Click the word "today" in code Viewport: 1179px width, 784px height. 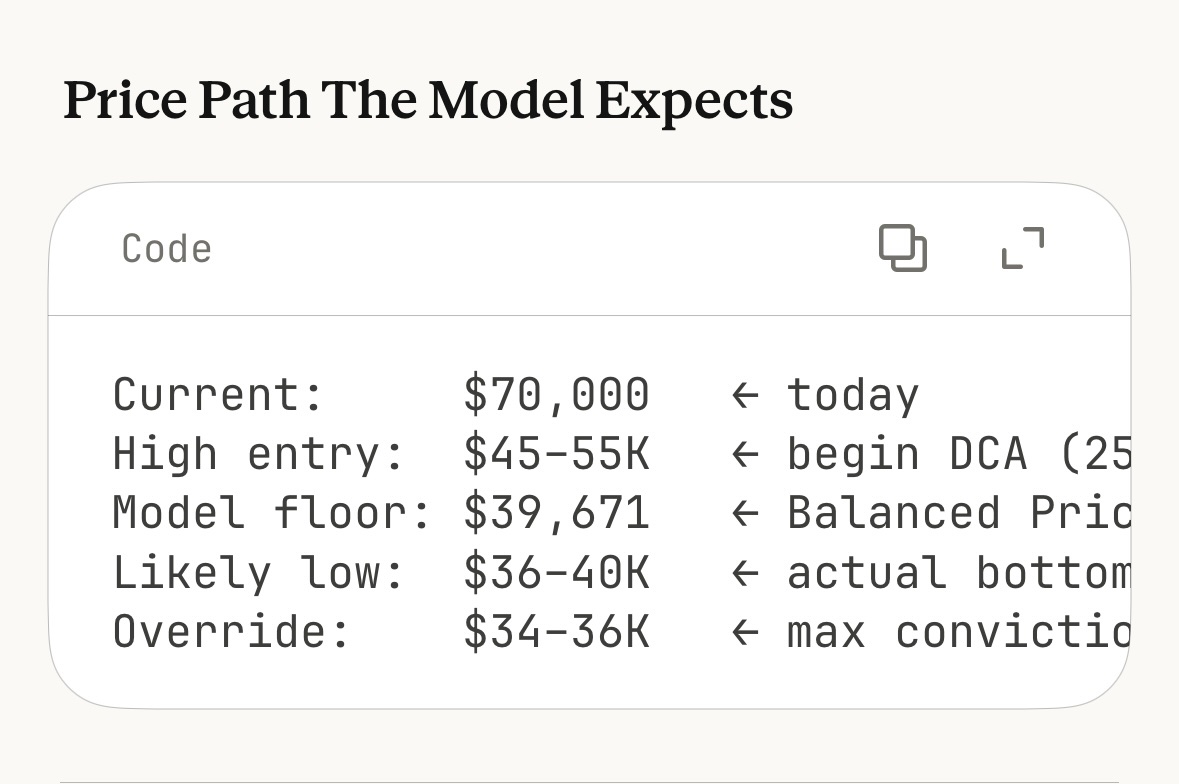852,395
